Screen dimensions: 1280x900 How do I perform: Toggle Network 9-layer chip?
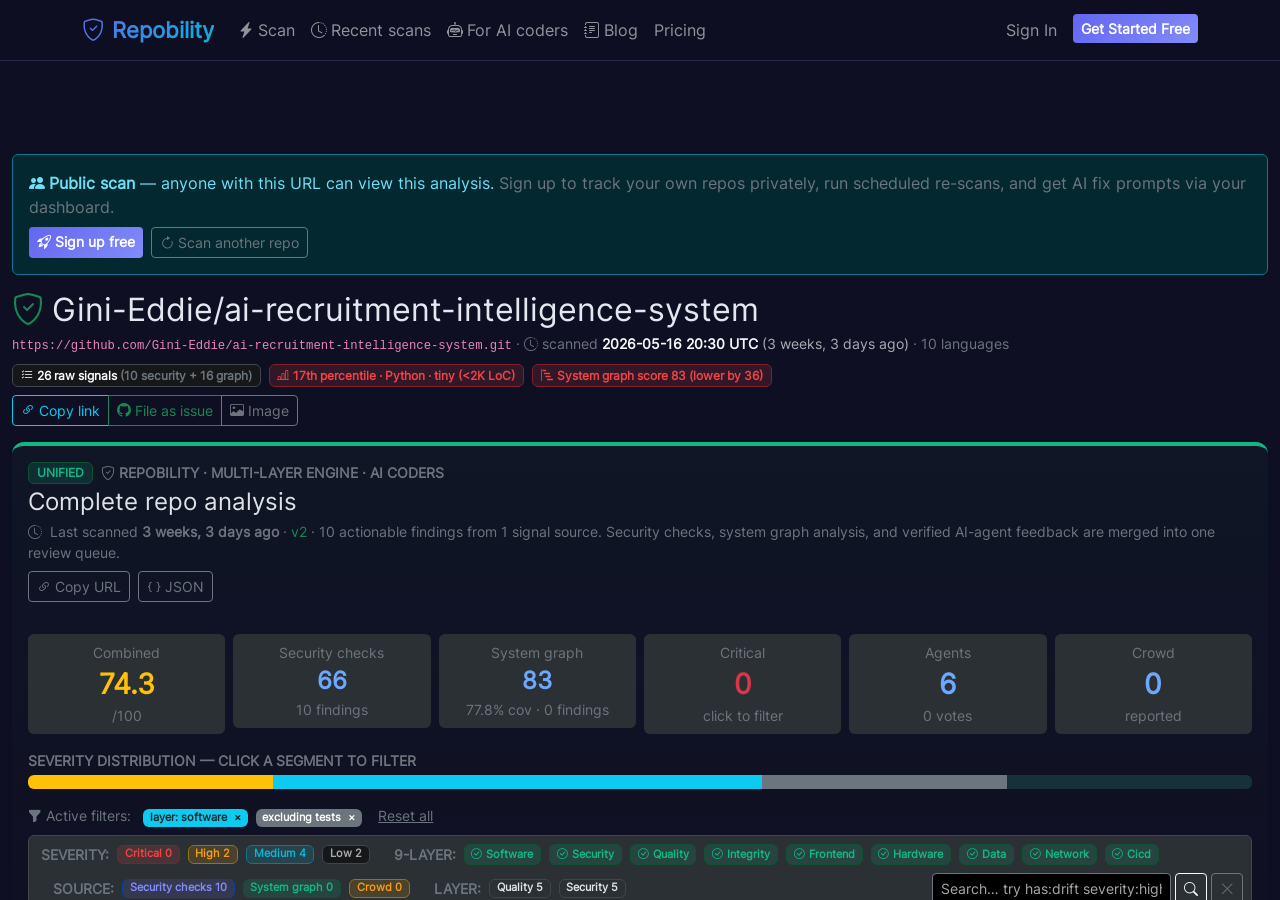[x=1059, y=854]
